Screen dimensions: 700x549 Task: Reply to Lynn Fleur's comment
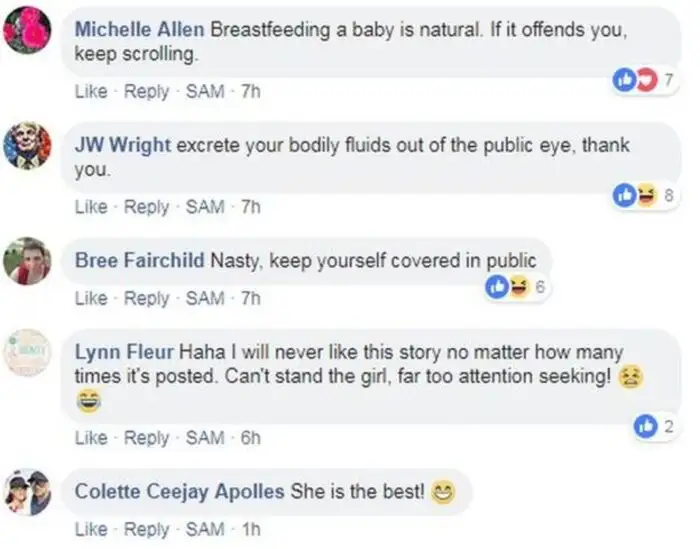point(146,437)
